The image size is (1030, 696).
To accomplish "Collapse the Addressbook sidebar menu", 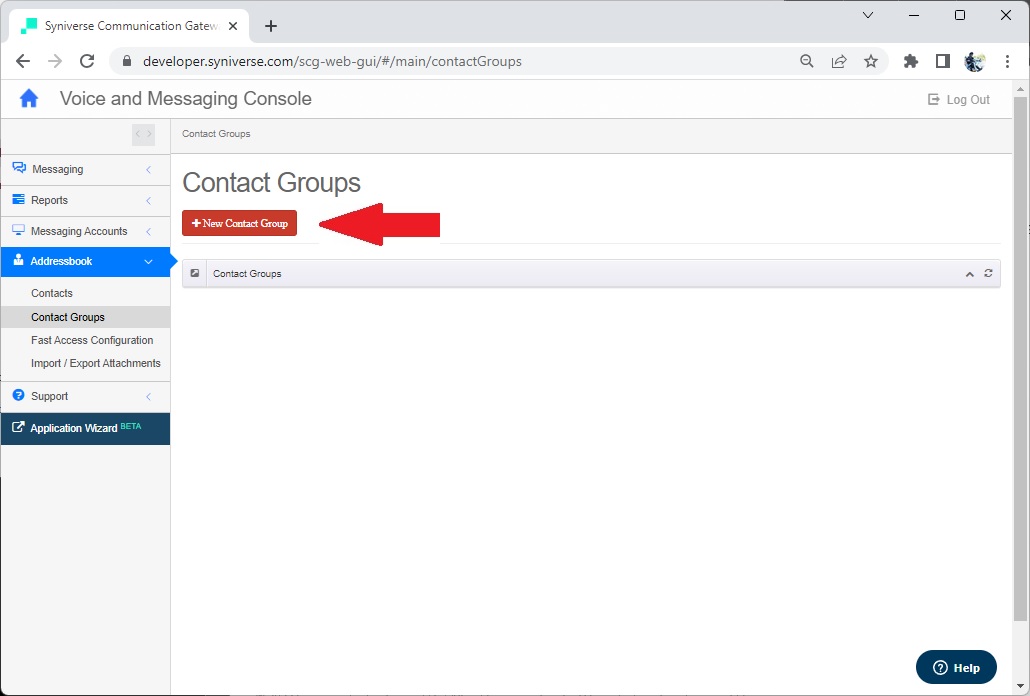I will 85,261.
